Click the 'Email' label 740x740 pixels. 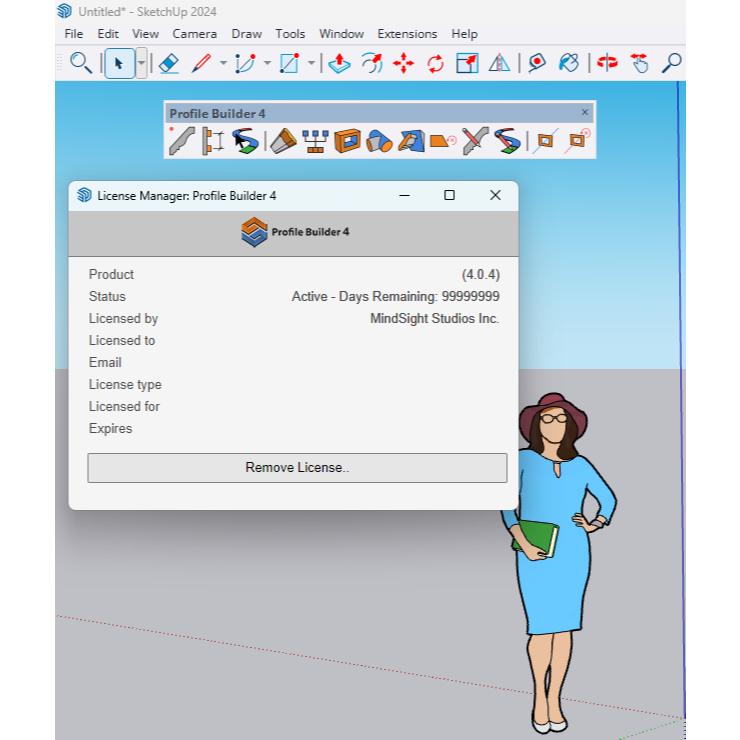pyautogui.click(x=105, y=362)
